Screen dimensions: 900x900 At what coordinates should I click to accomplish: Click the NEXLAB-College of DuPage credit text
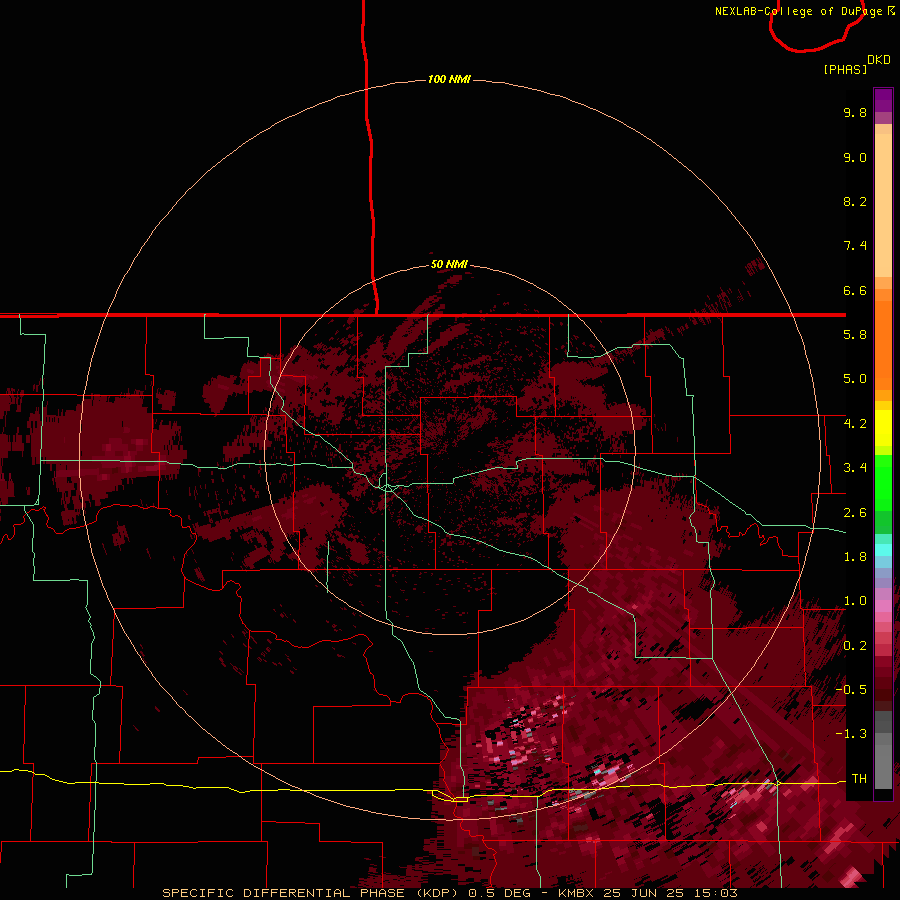coord(798,11)
